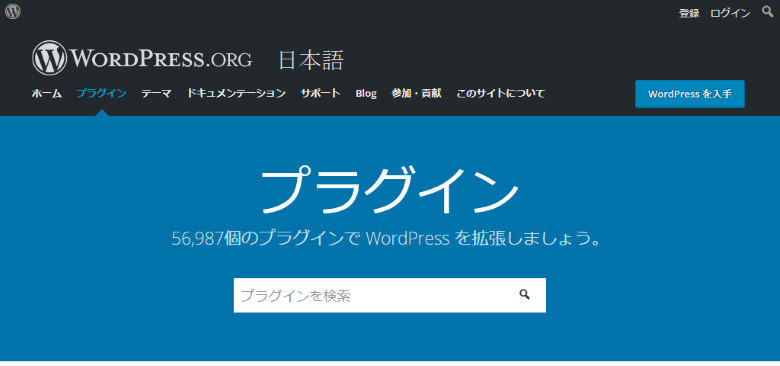Open 参加・貢献 menu item
The image size is (780, 366).
(416, 93)
